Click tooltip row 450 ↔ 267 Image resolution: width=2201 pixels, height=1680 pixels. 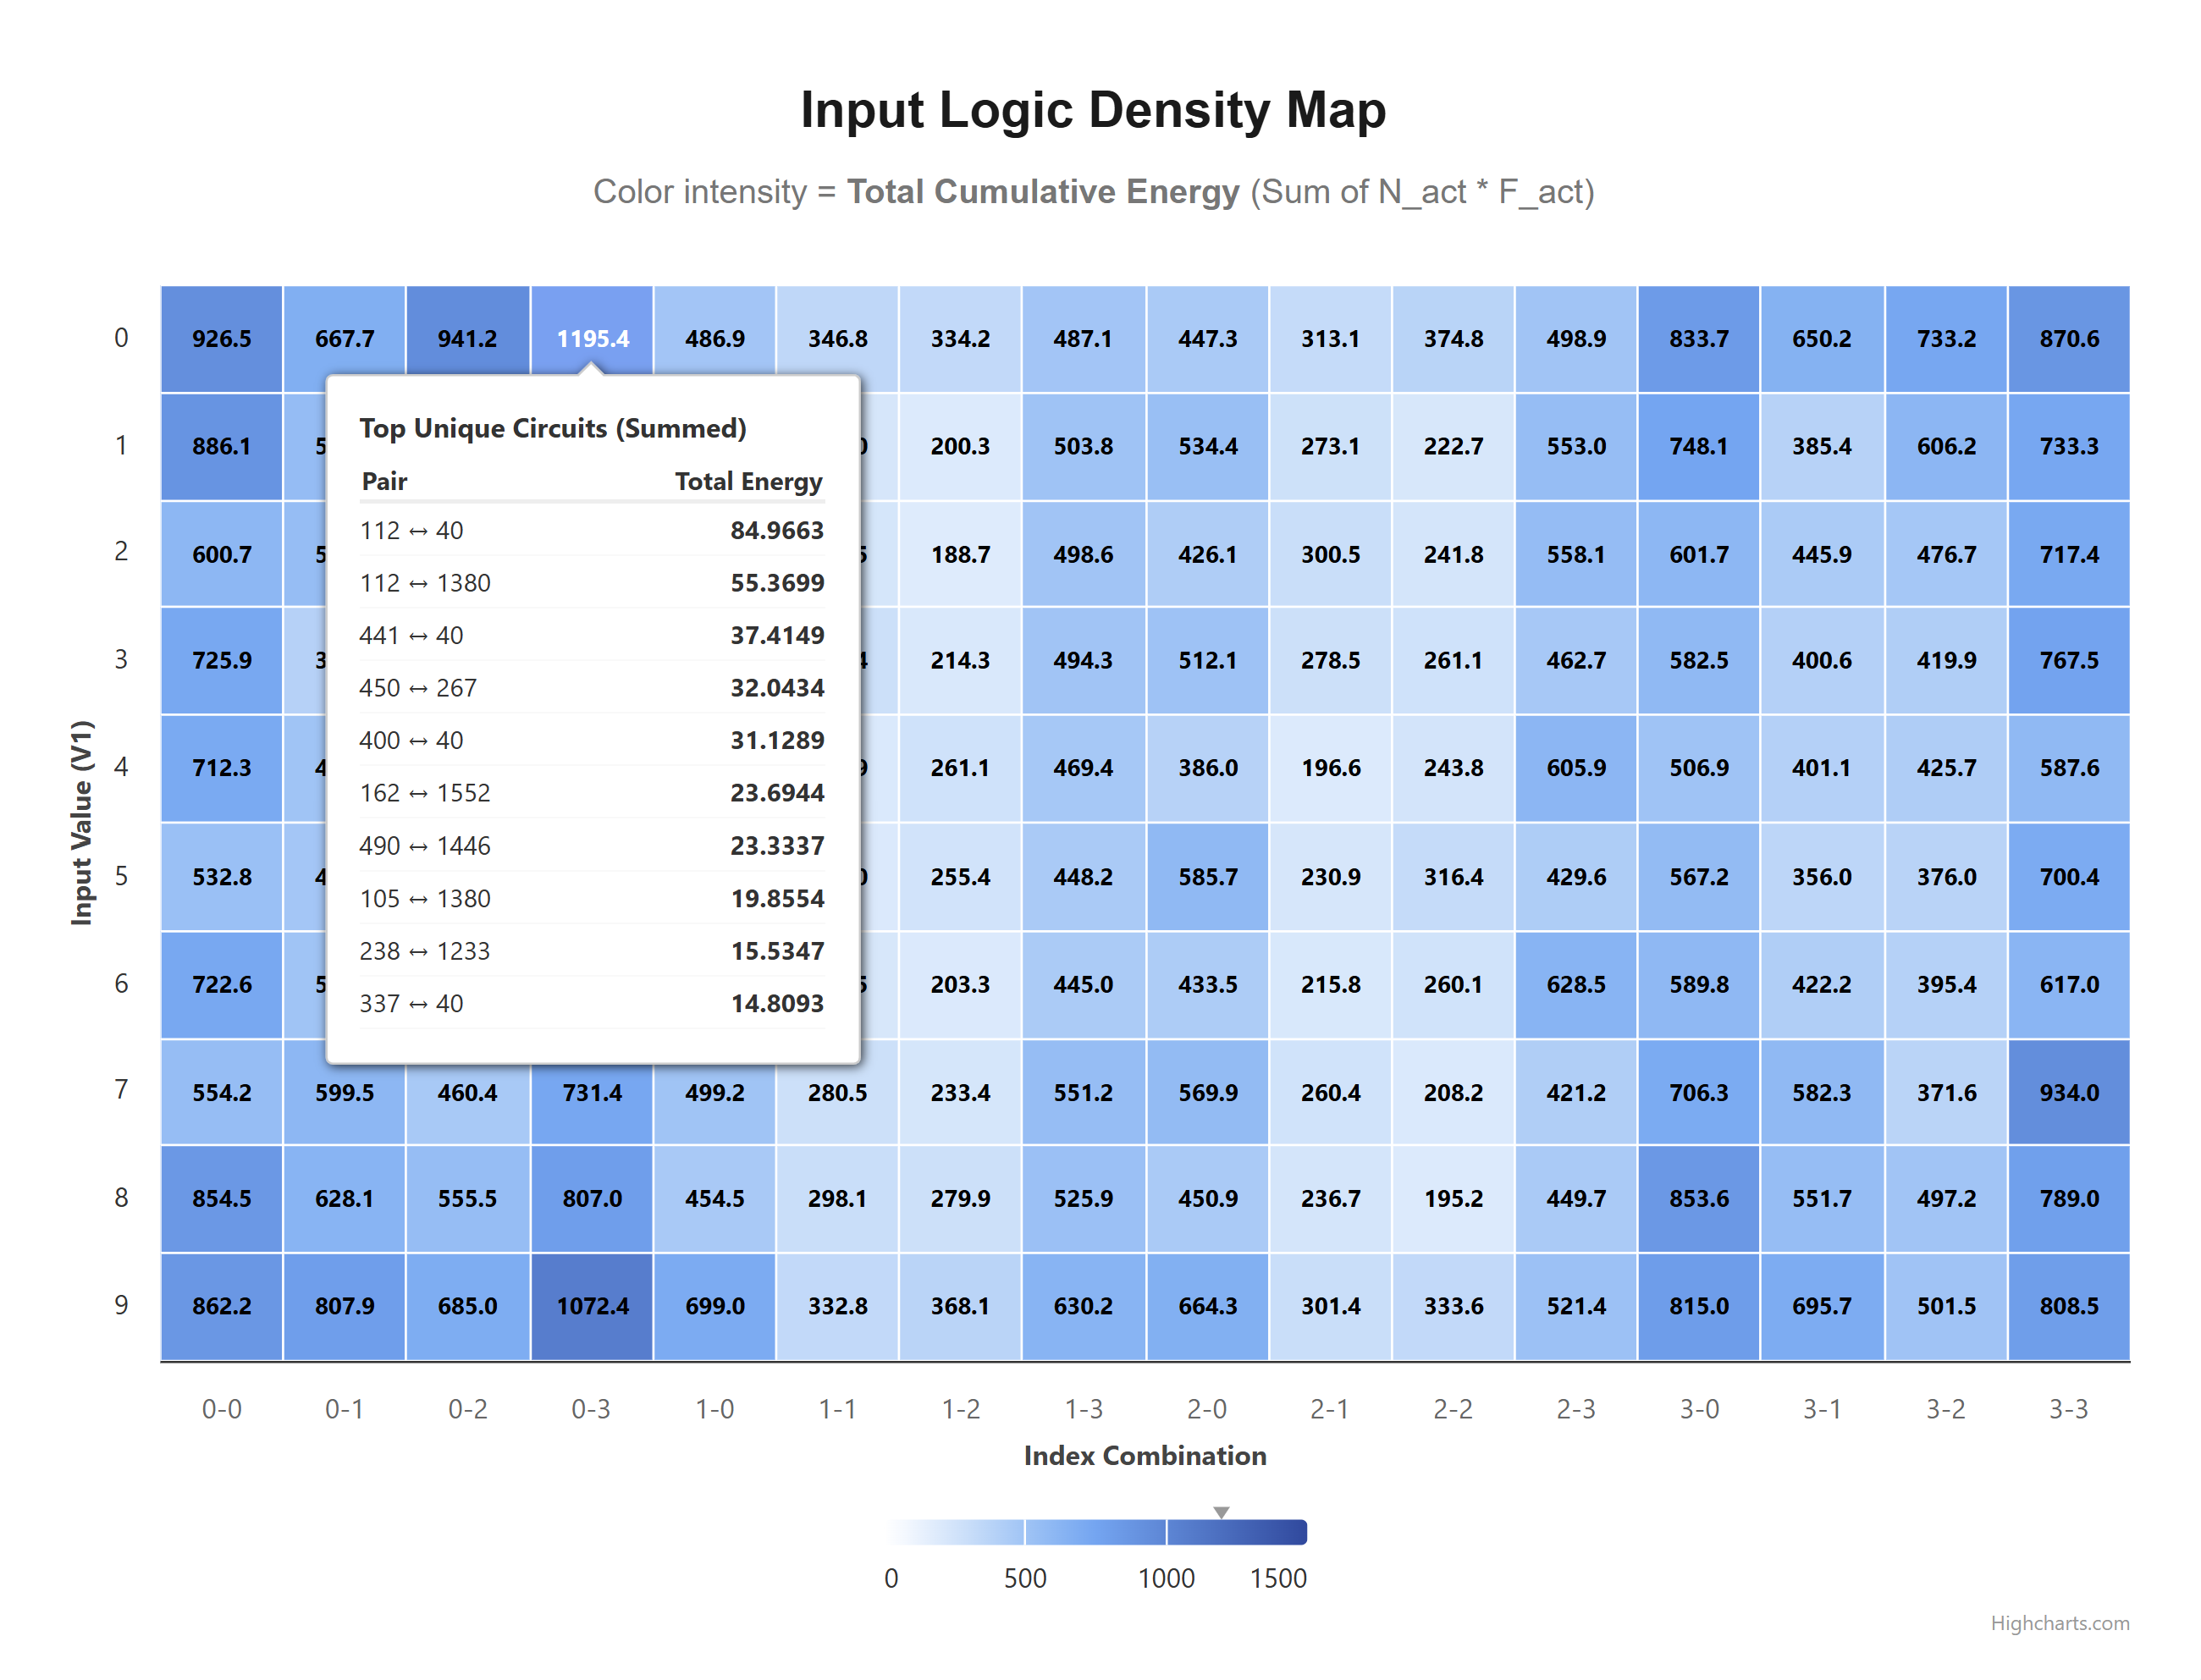tap(591, 688)
